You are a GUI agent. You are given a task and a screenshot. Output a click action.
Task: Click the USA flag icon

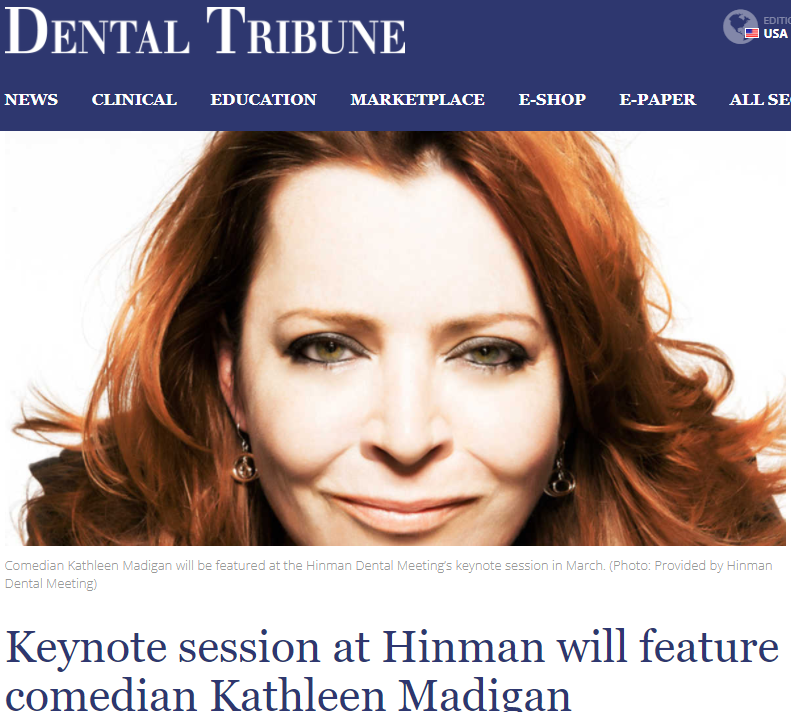752,33
